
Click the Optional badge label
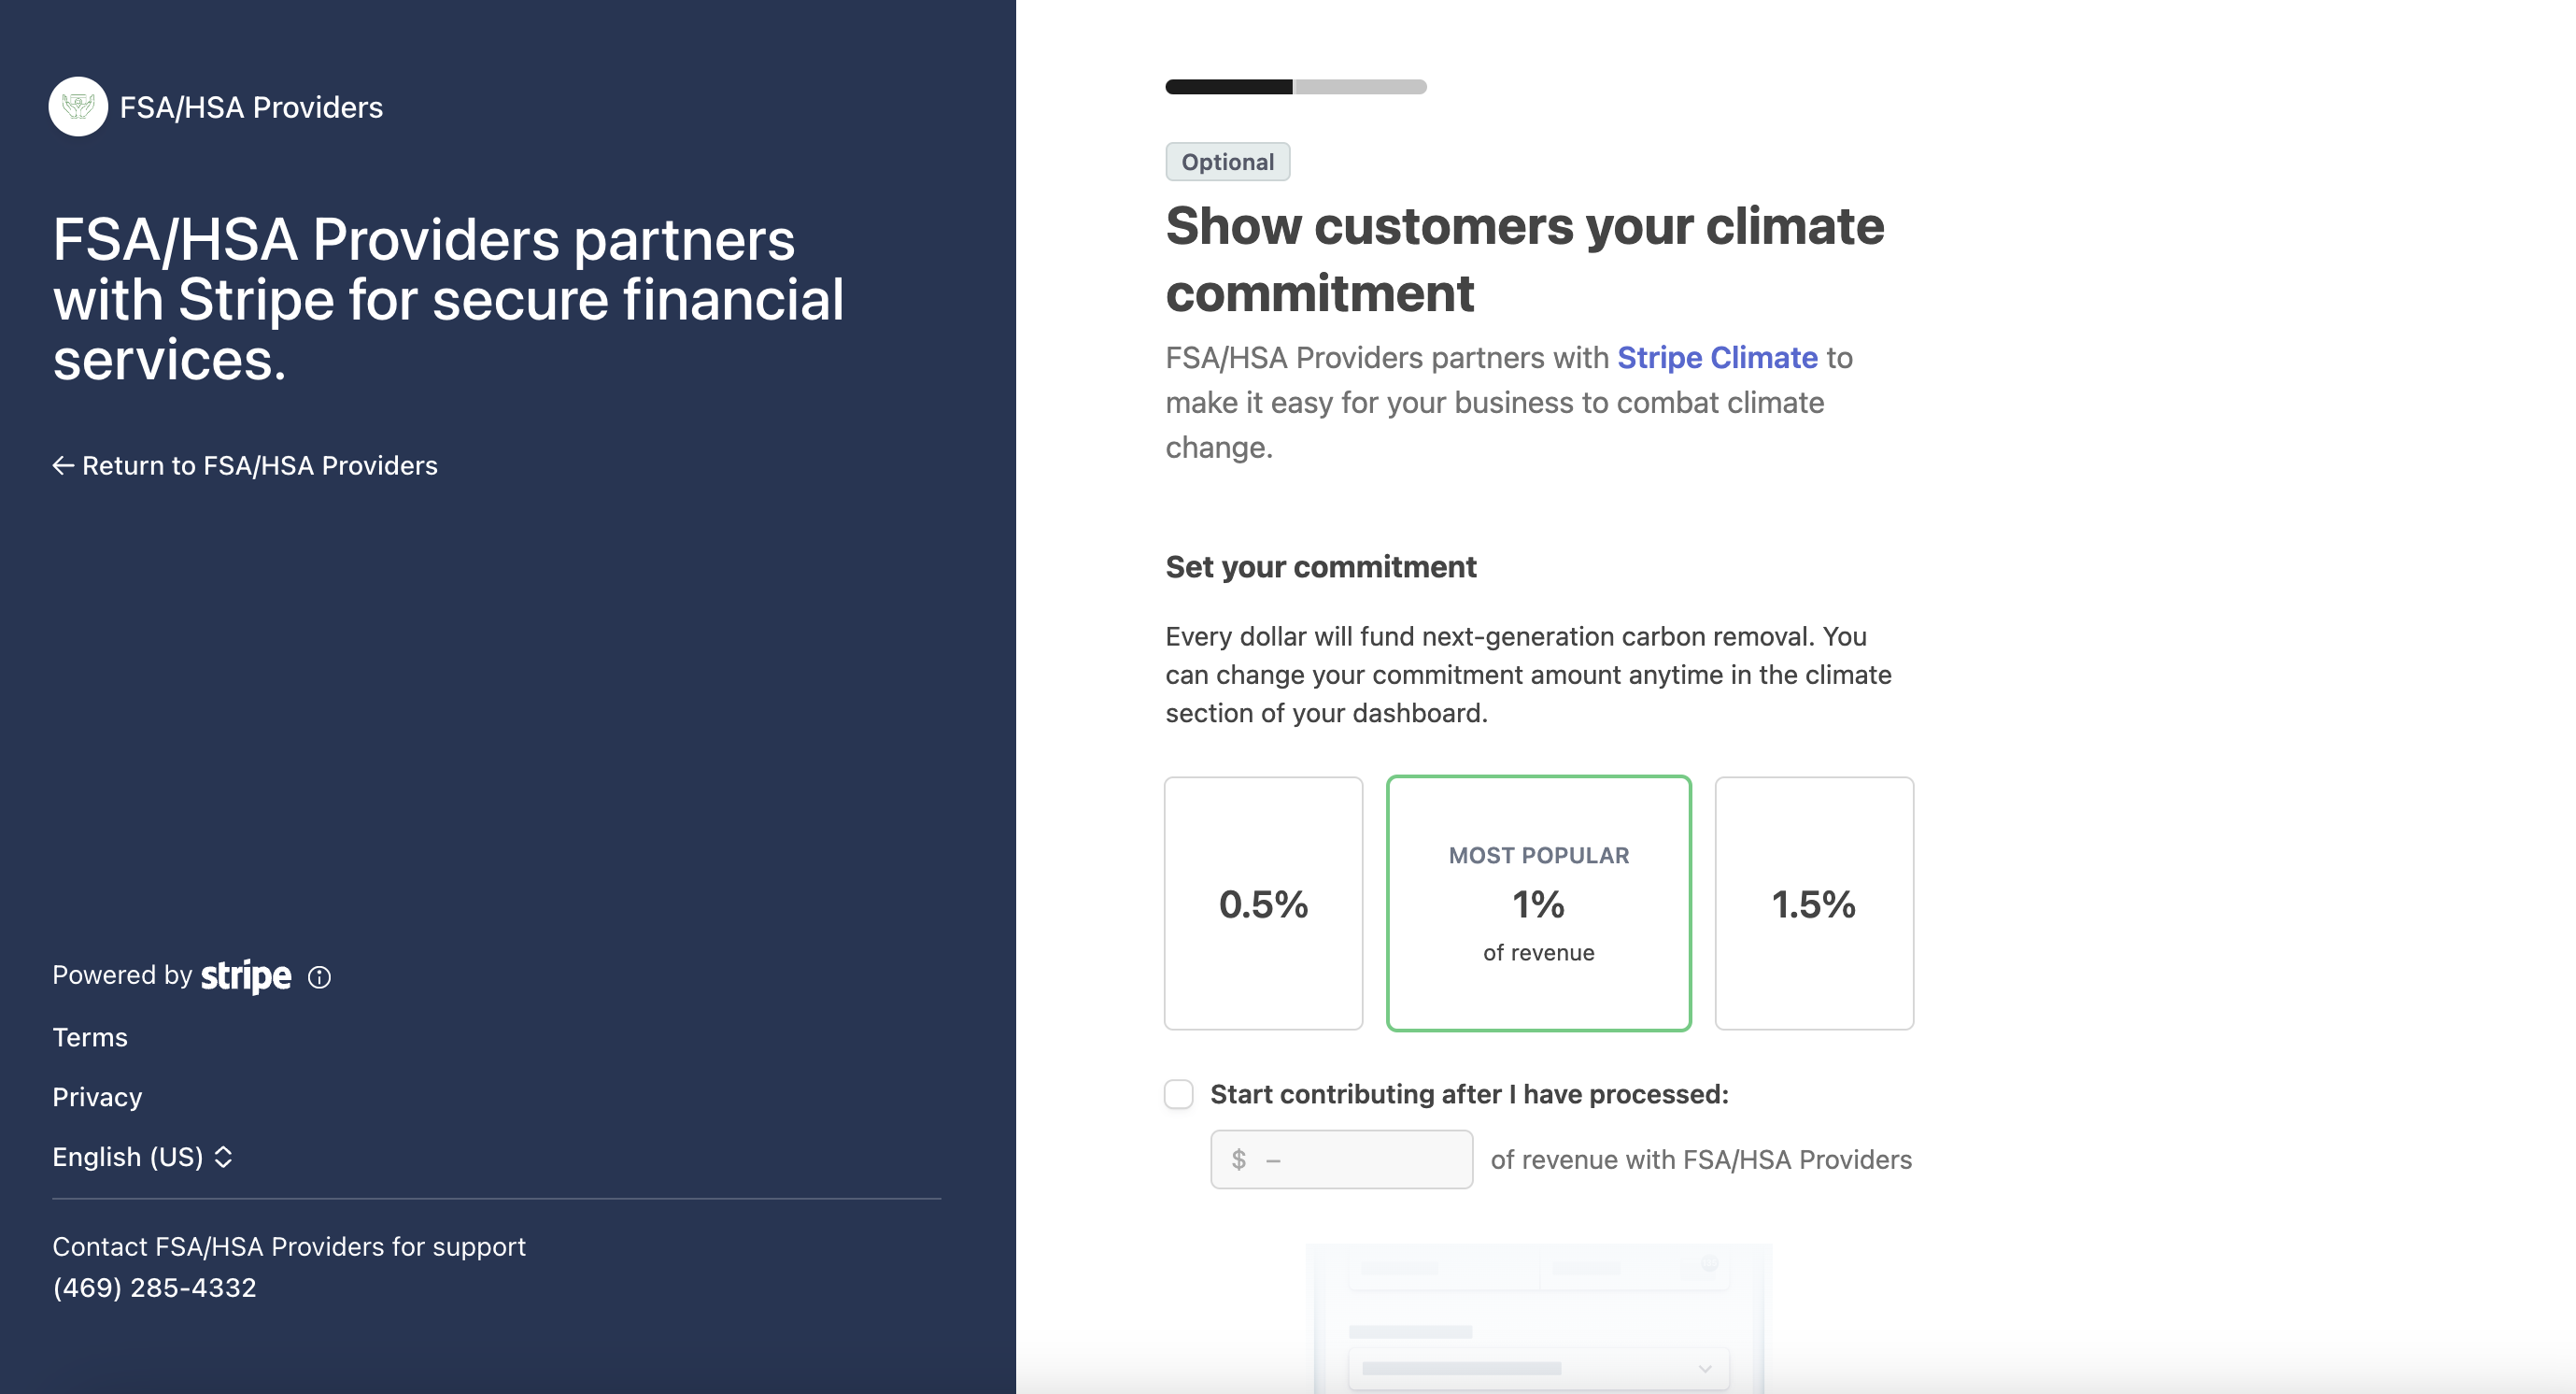(1227, 162)
